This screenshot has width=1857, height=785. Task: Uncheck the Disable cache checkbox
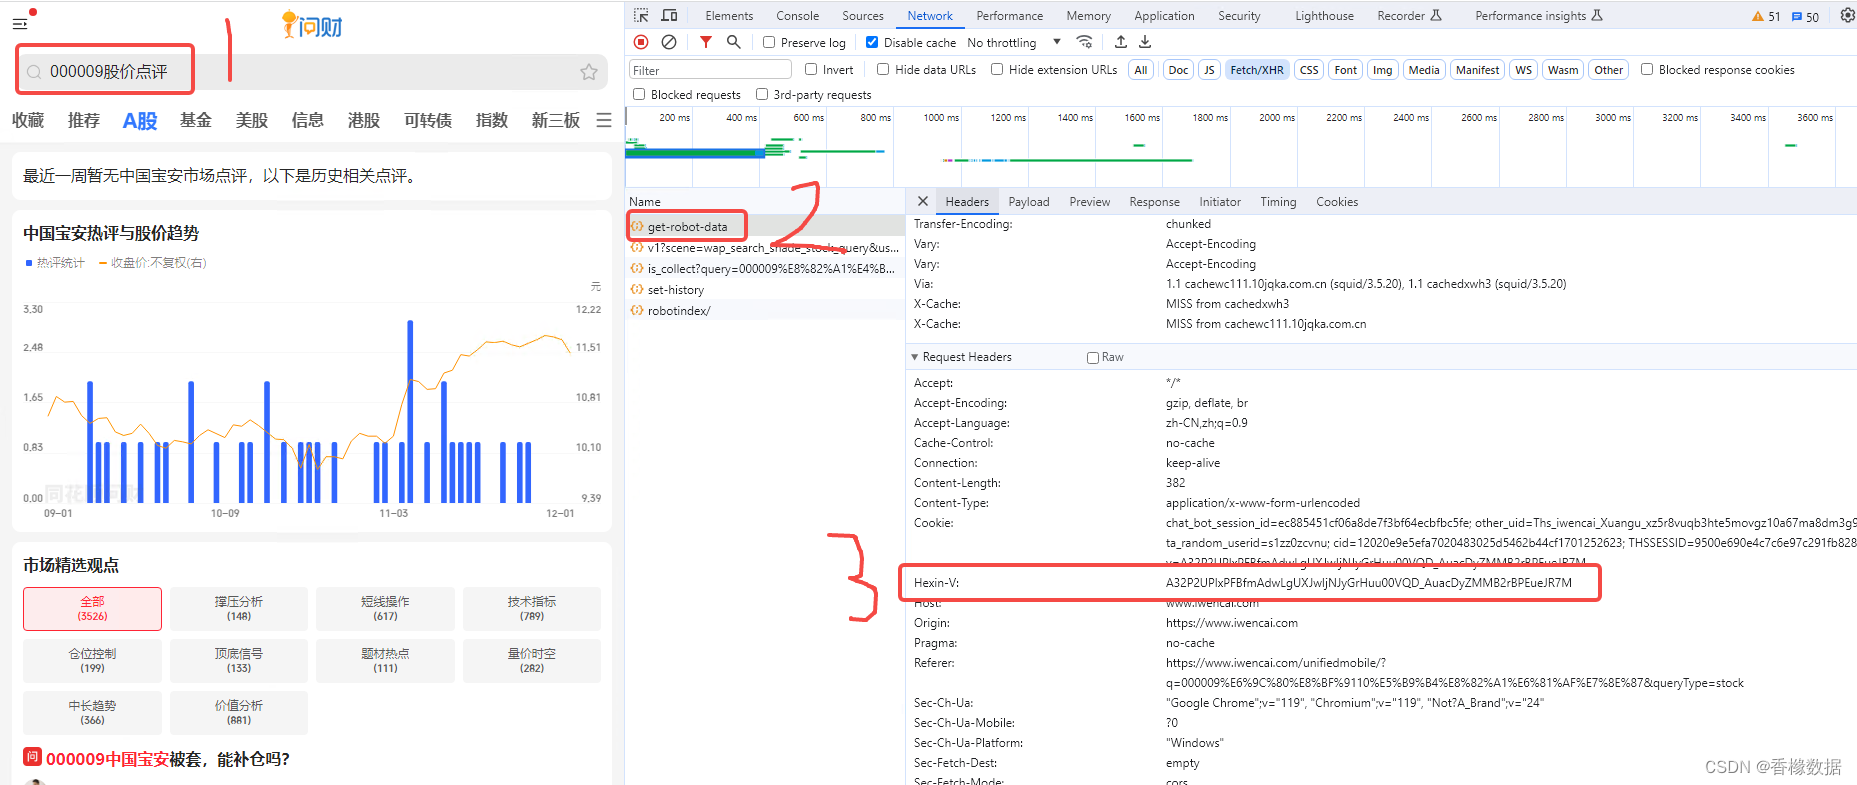[x=872, y=42]
